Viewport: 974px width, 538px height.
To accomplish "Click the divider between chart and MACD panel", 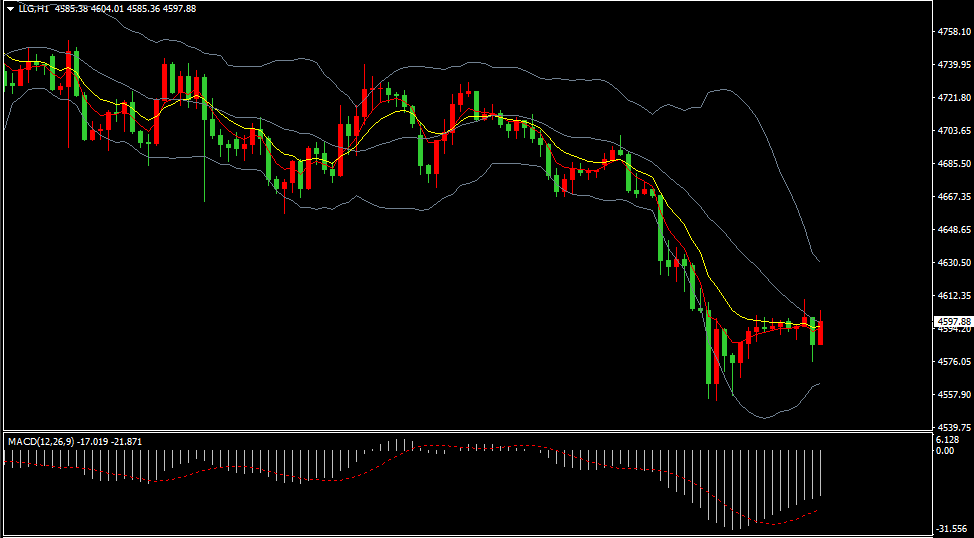I will click(x=468, y=432).
